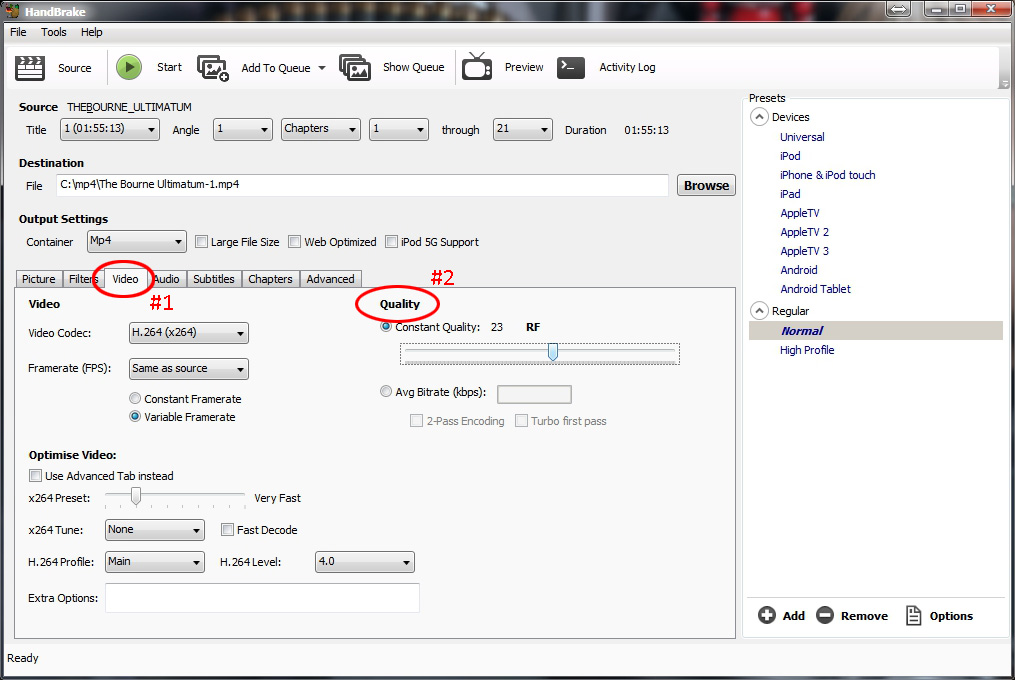Select the AppleTV 3 preset
The image size is (1015, 680).
[x=804, y=251]
